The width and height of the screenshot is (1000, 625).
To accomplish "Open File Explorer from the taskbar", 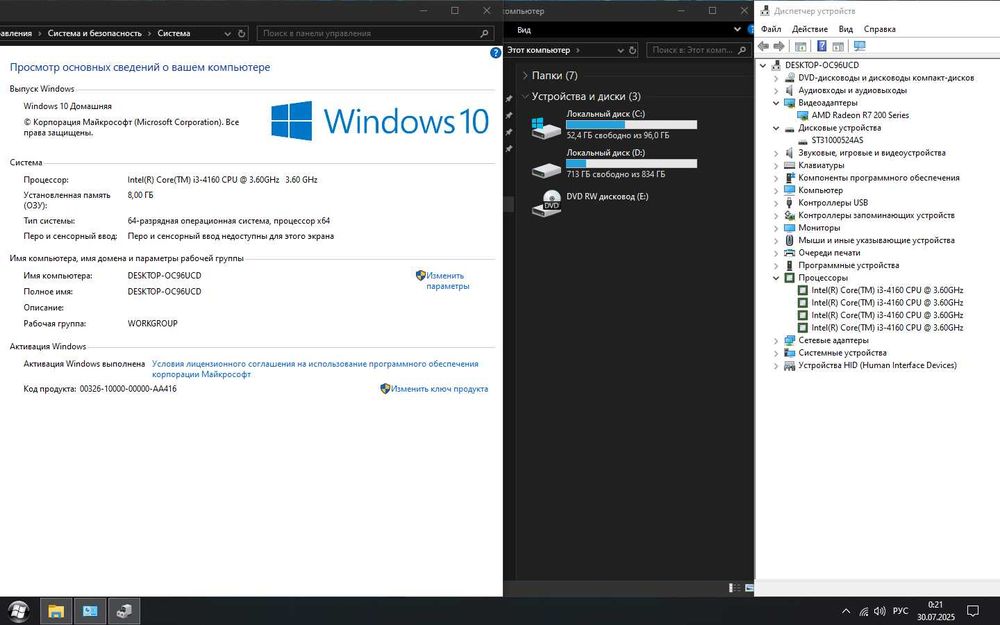I will 56,611.
